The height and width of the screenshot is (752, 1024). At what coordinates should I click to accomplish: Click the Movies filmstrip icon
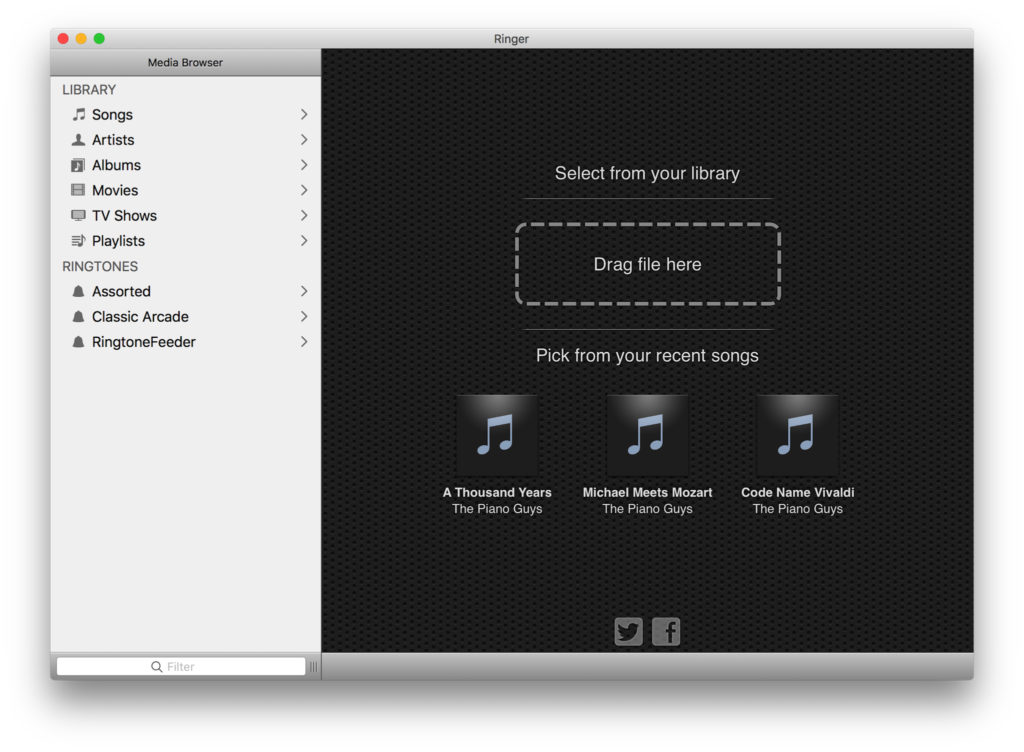[x=78, y=190]
